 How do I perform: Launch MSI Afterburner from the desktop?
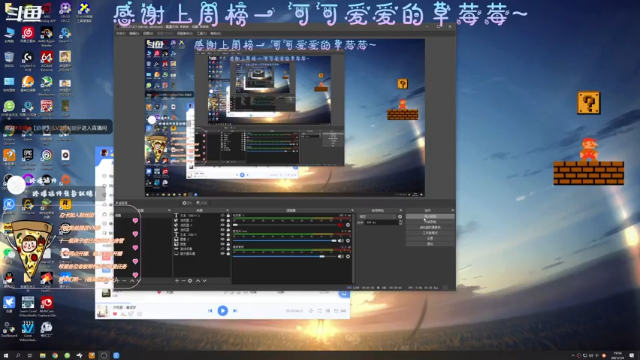47,85
